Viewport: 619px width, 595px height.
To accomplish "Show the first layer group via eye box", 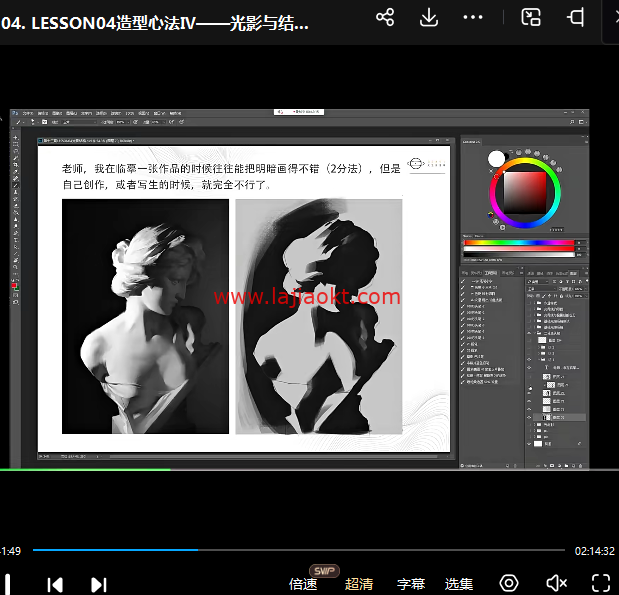I will point(529,303).
